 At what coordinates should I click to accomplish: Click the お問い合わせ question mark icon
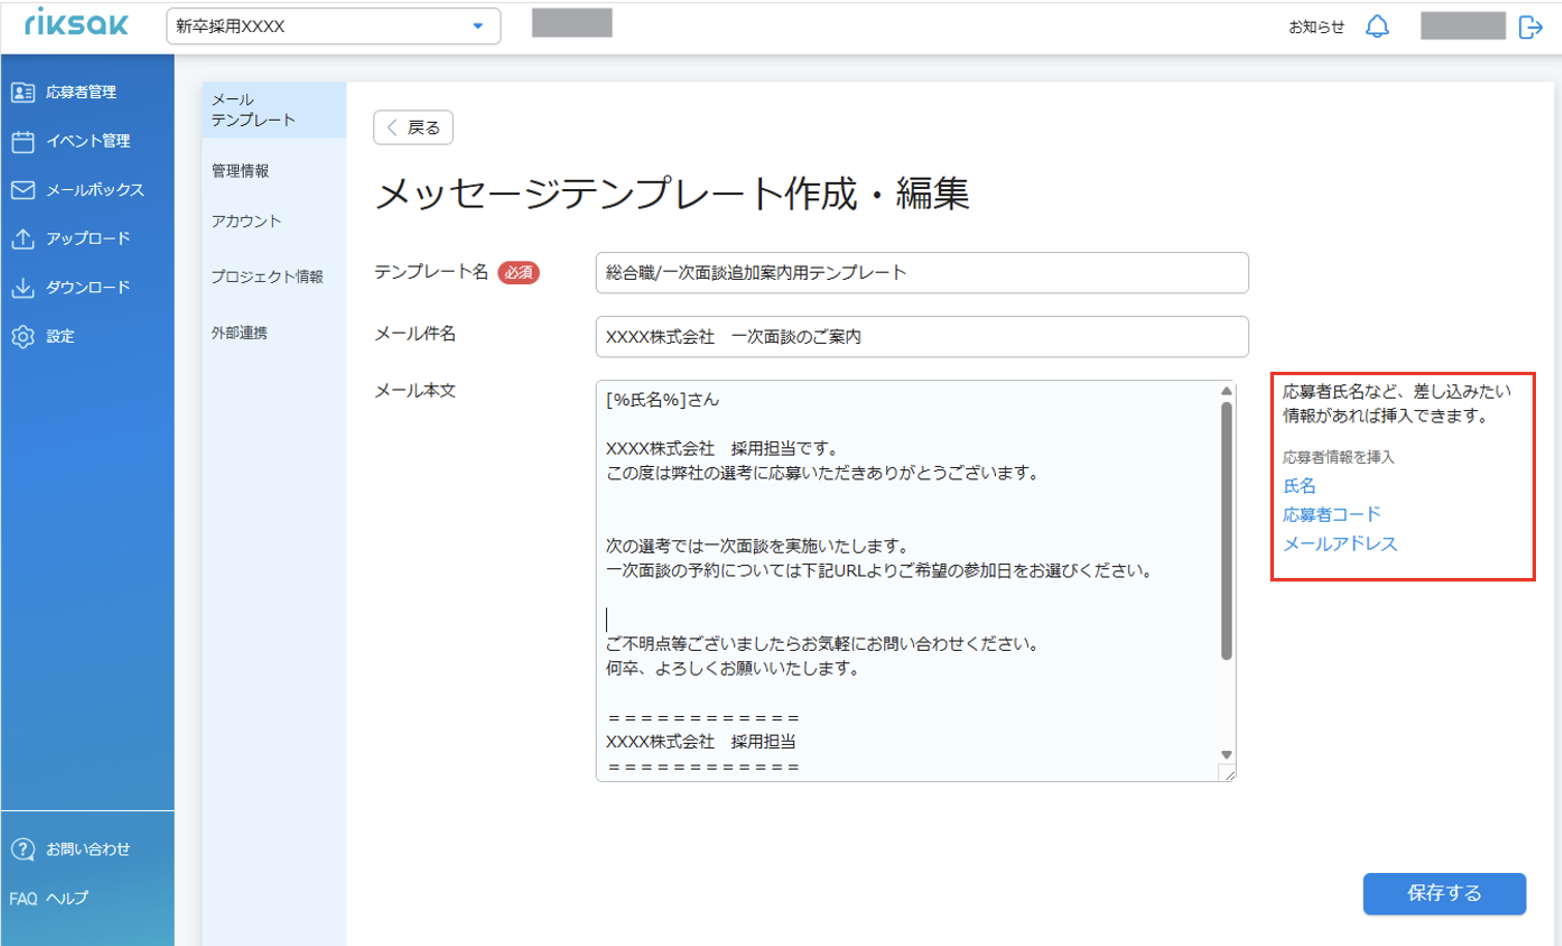click(23, 849)
